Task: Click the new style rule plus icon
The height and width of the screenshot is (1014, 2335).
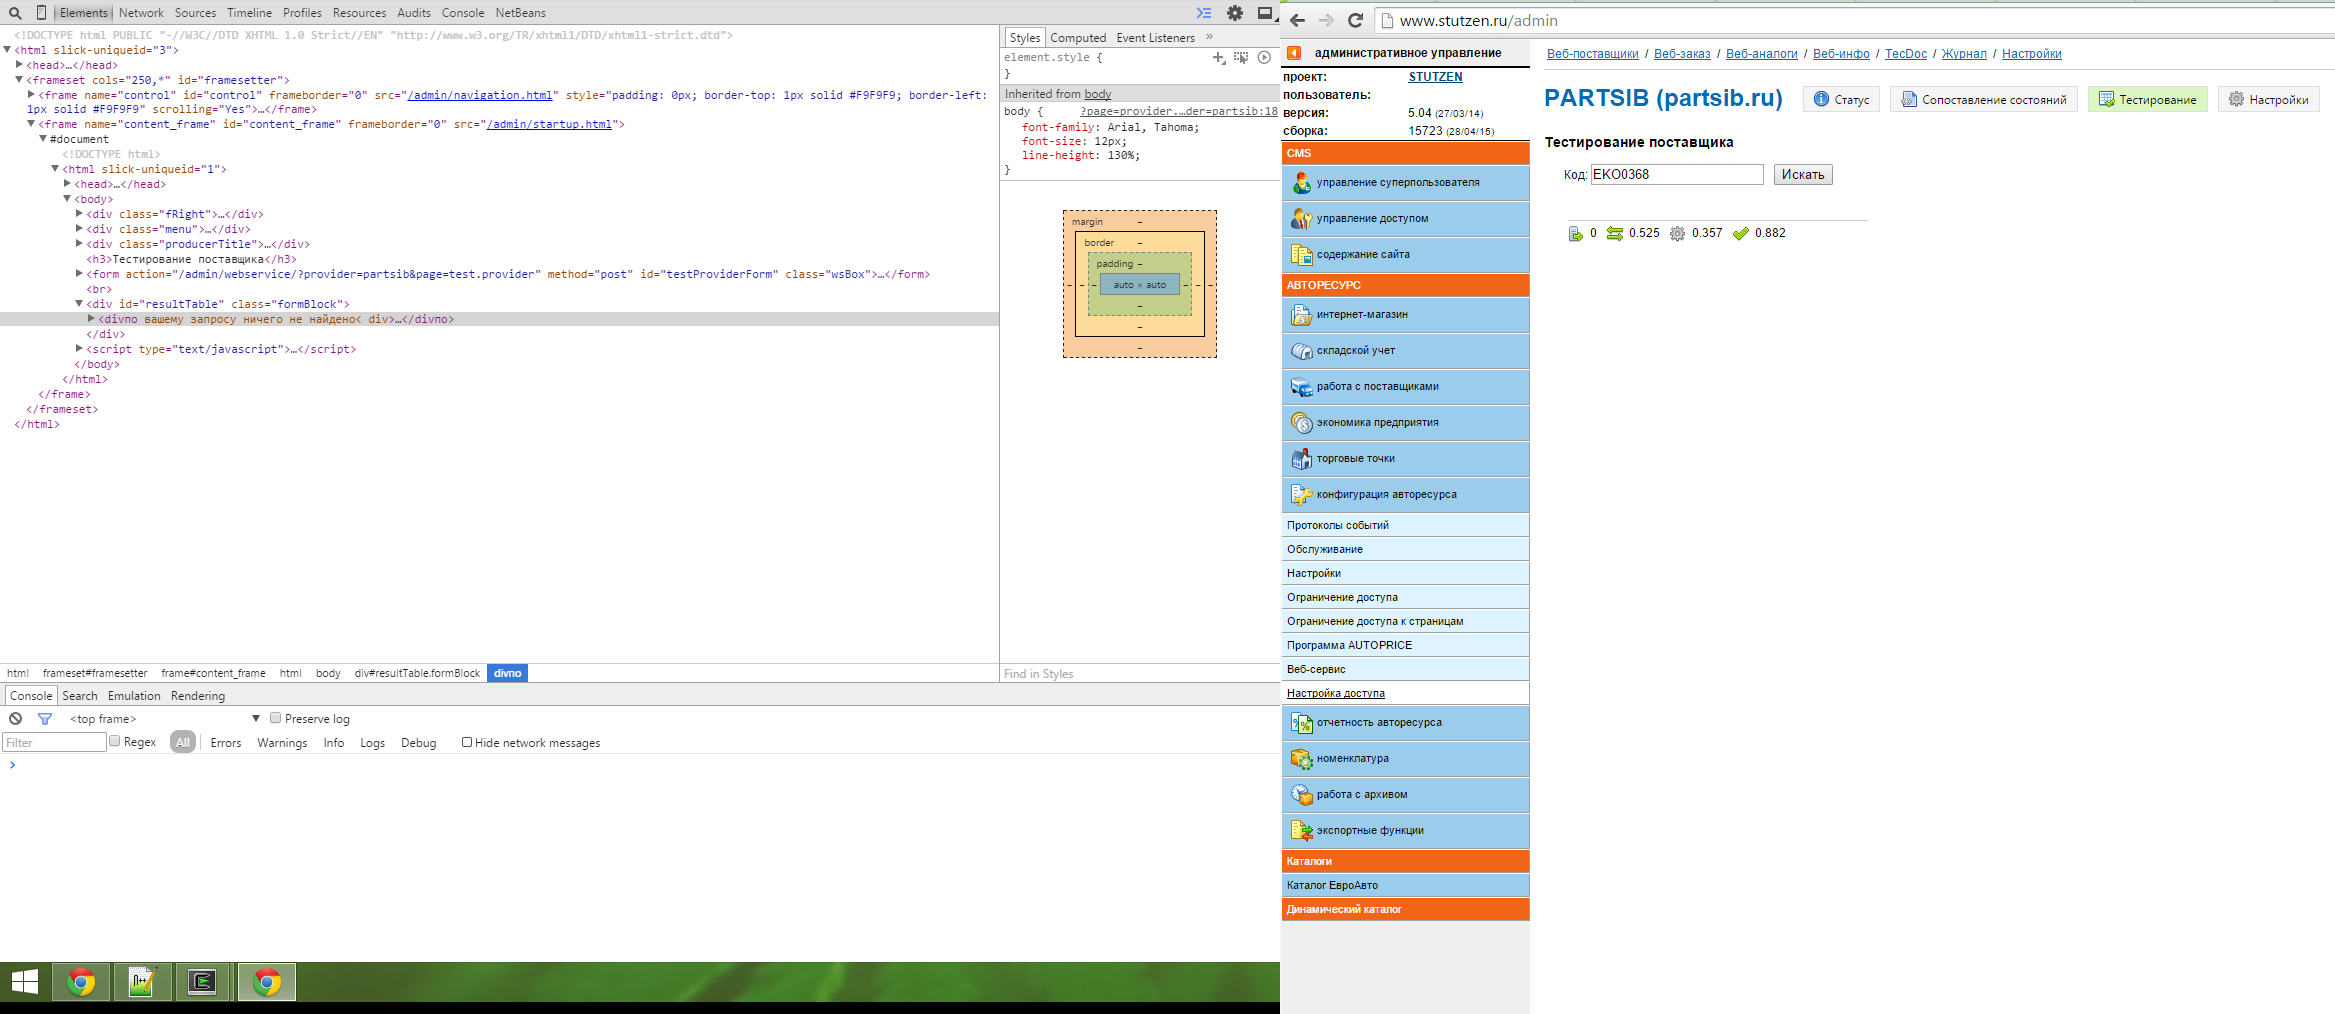Action: (1219, 58)
